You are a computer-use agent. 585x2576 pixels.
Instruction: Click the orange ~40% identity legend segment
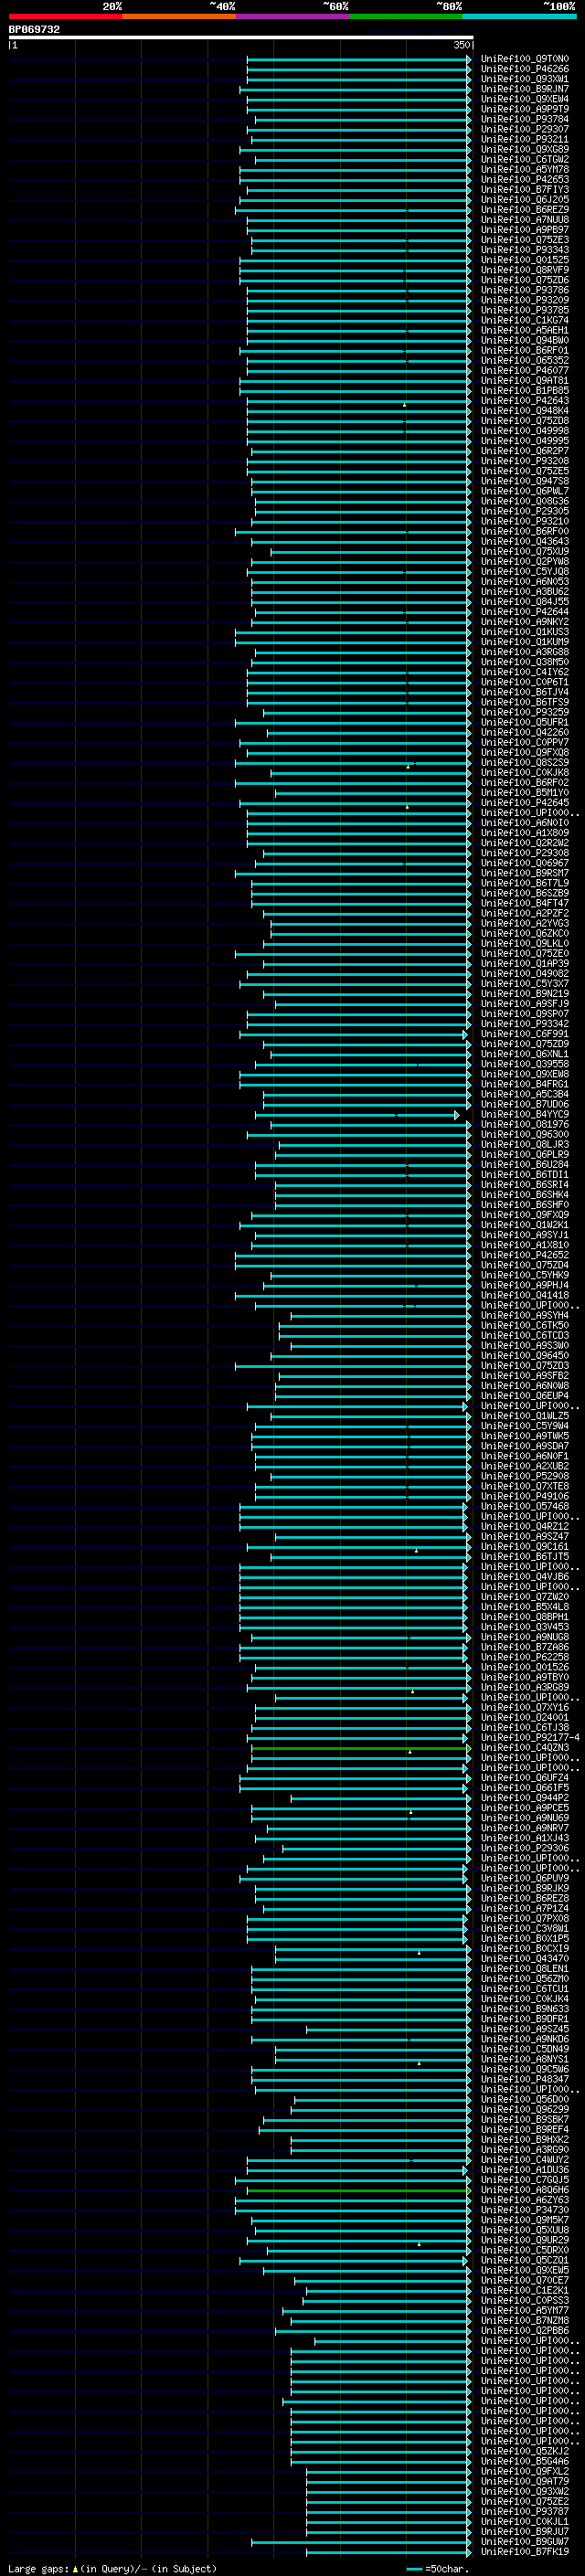(x=179, y=16)
